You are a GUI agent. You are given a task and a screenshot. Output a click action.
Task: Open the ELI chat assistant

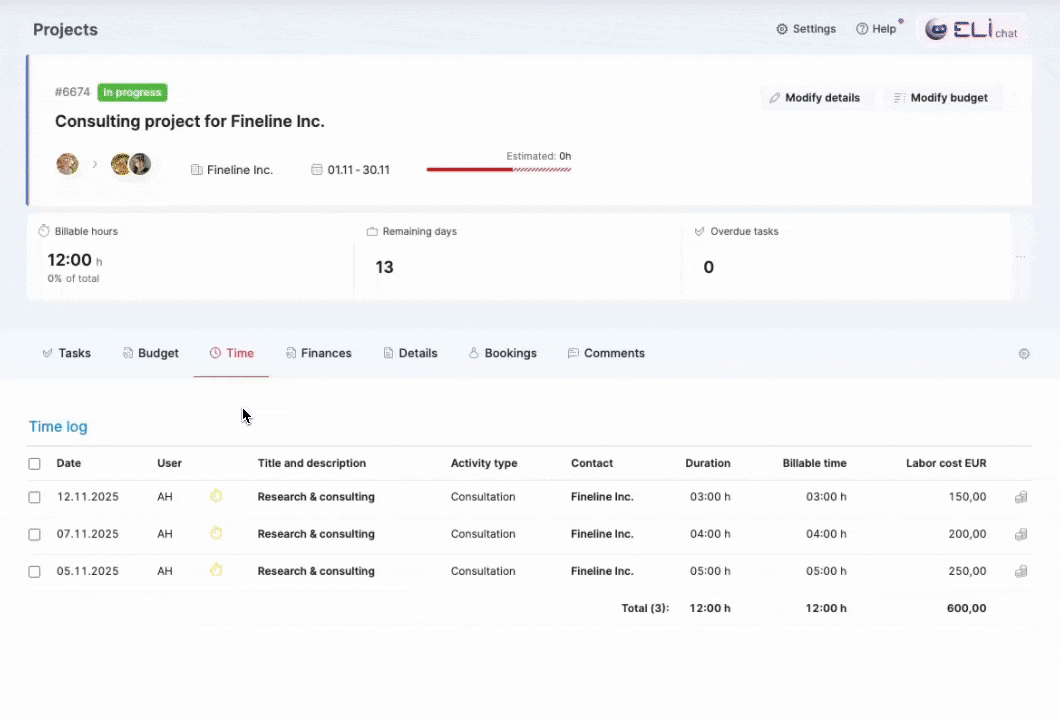tap(970, 30)
